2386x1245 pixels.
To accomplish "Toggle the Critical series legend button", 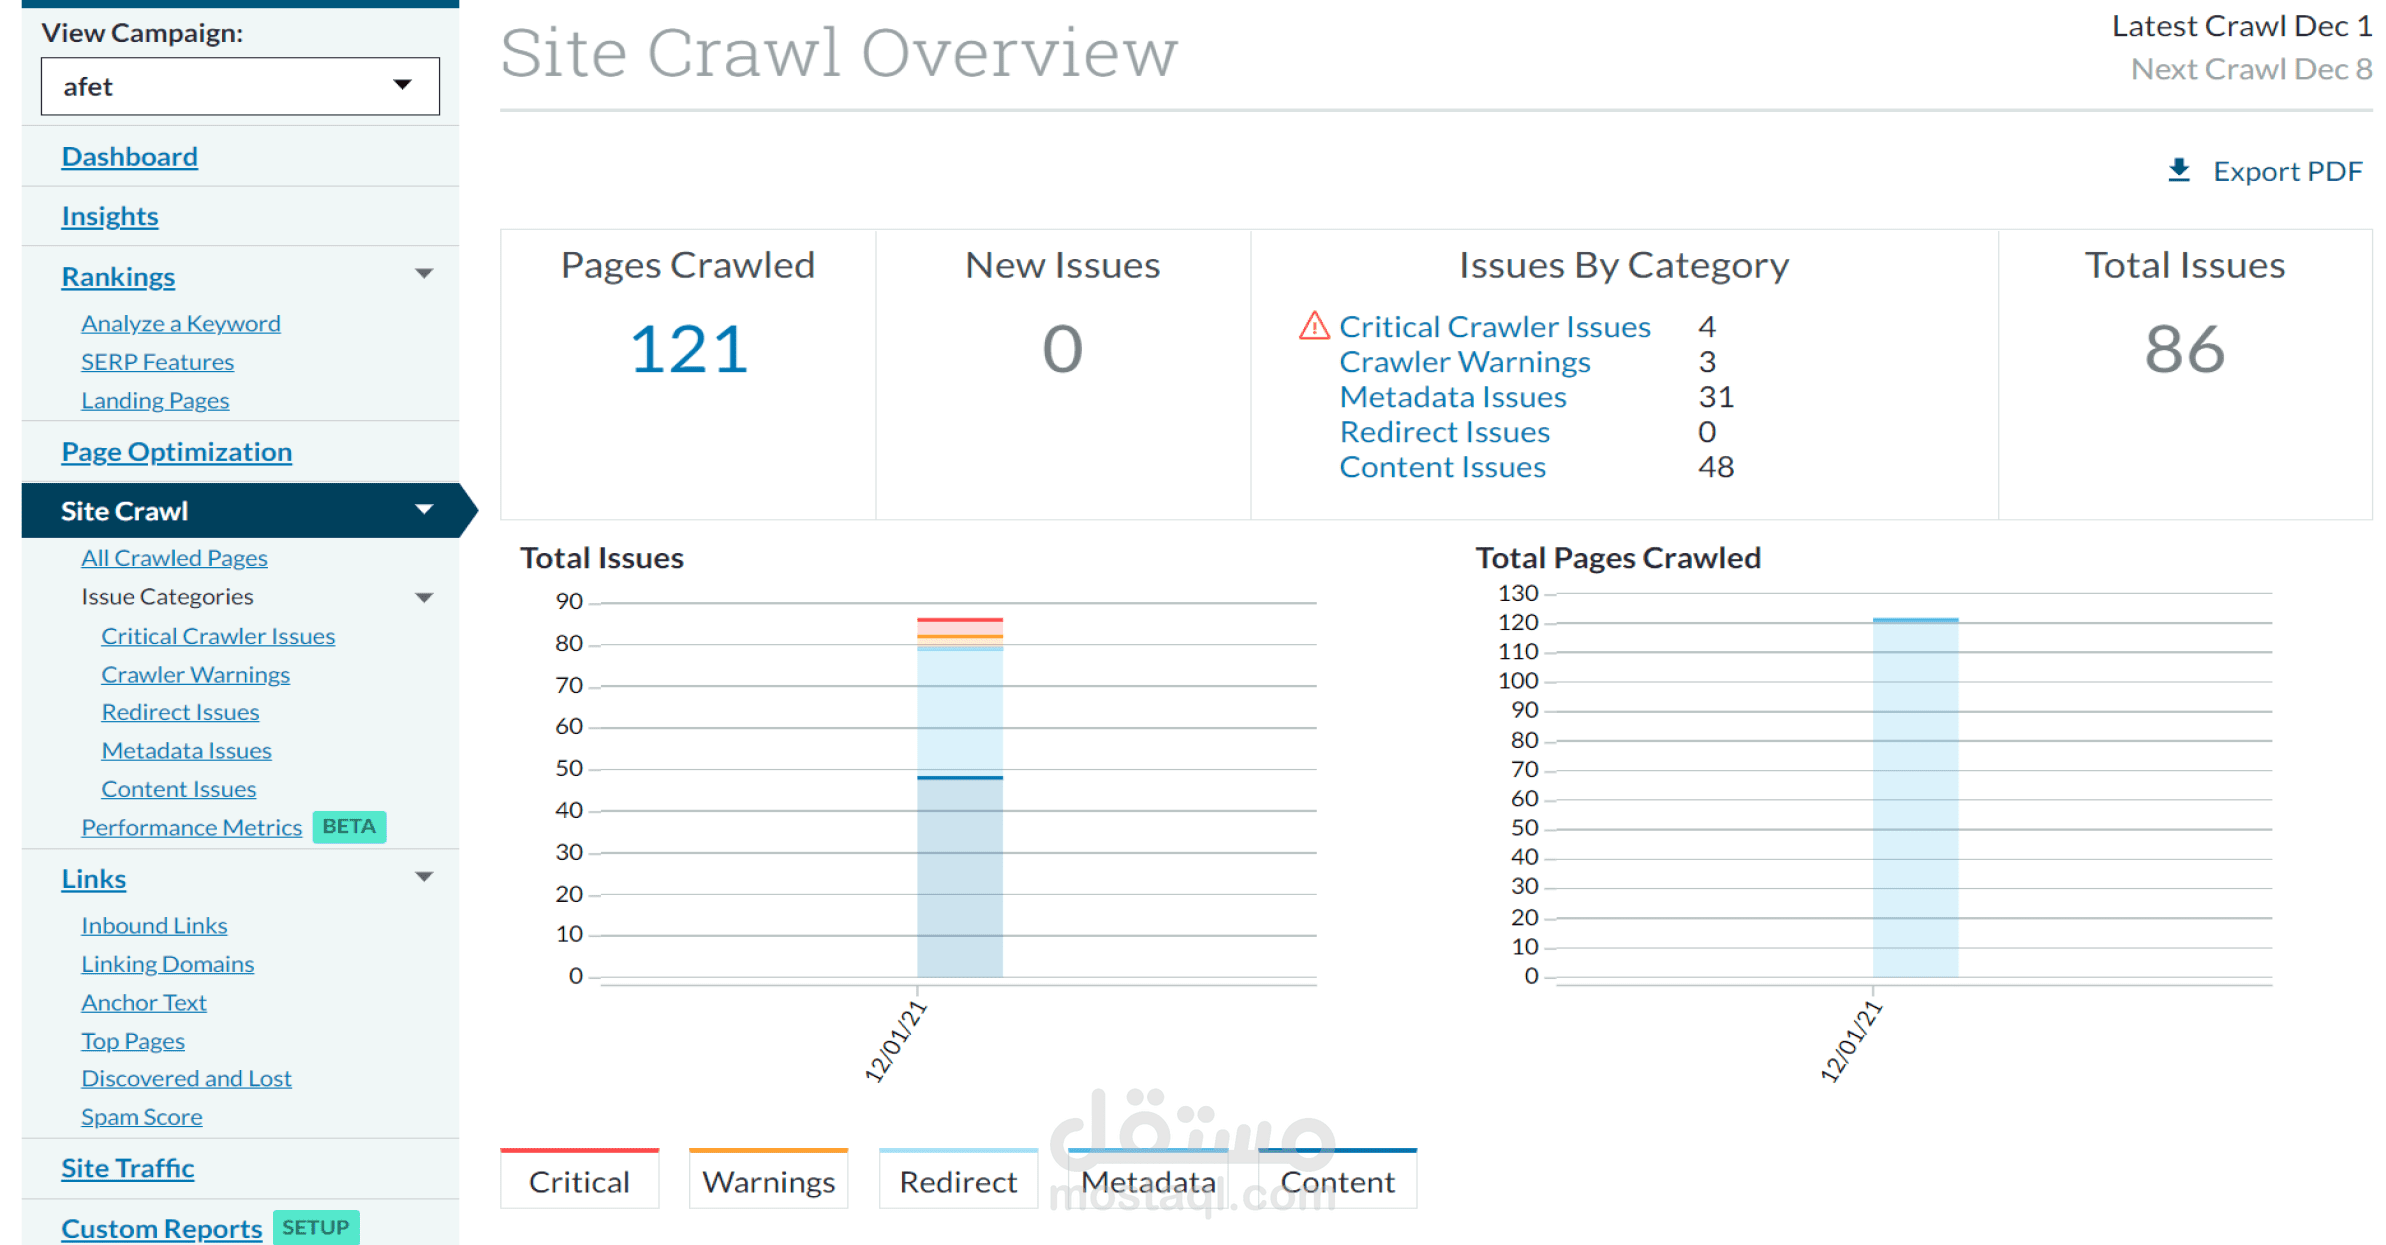I will [x=579, y=1181].
